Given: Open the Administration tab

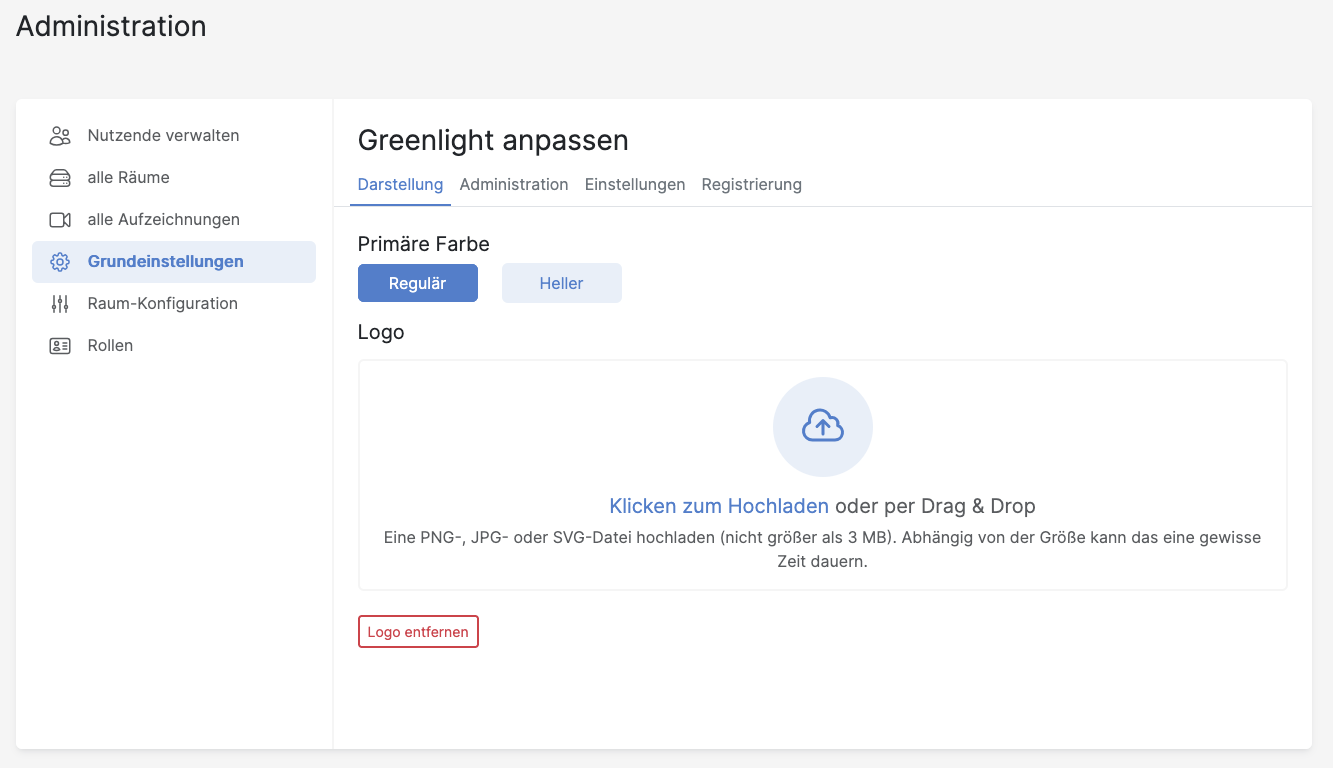Looking at the screenshot, I should 514,185.
